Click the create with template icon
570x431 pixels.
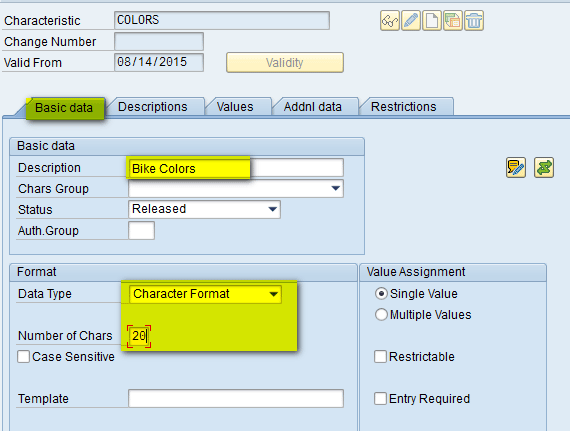pos(453,20)
